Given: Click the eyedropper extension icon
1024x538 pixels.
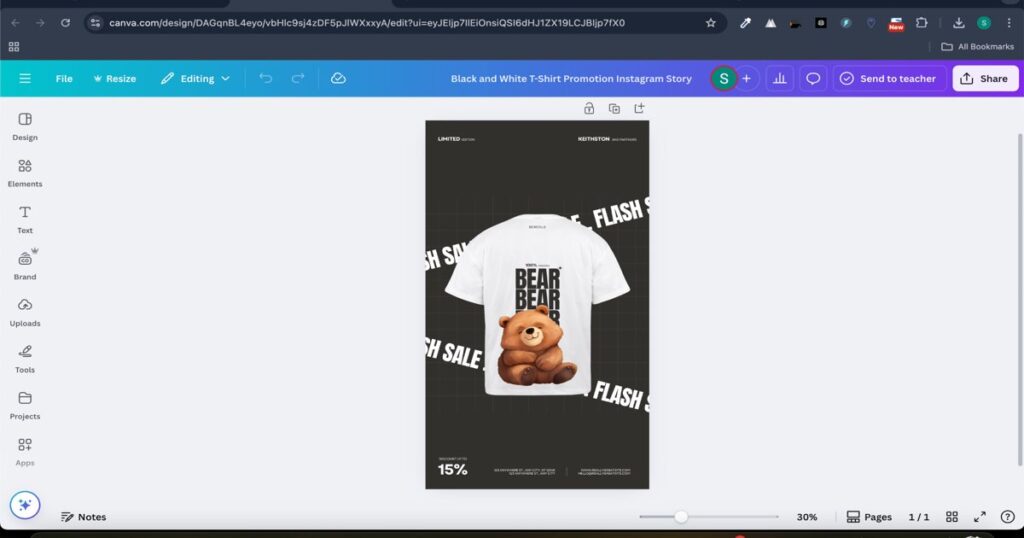Looking at the screenshot, I should click(x=745, y=23).
